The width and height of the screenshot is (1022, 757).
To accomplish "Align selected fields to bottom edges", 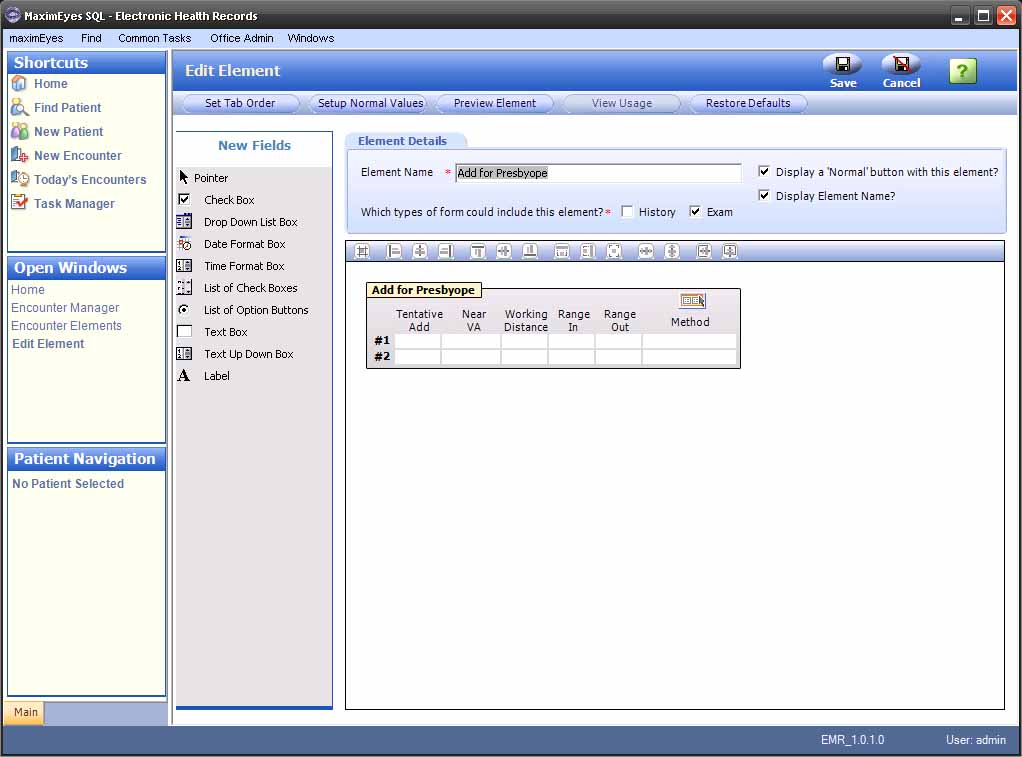I will [x=530, y=251].
